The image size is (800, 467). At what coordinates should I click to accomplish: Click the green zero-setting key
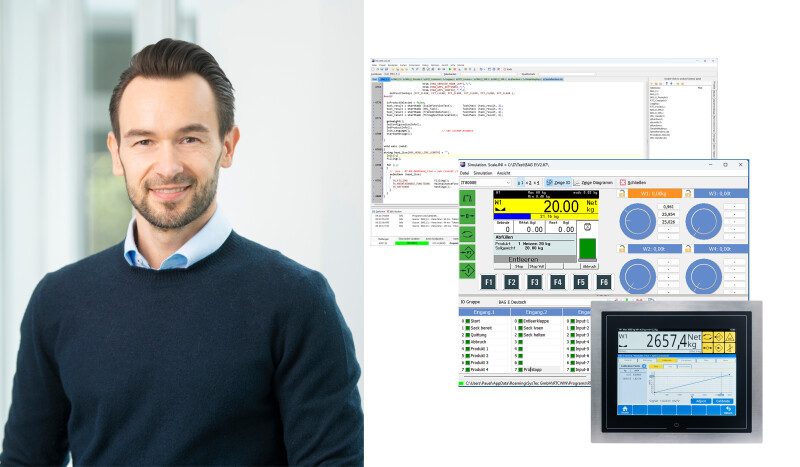click(467, 216)
